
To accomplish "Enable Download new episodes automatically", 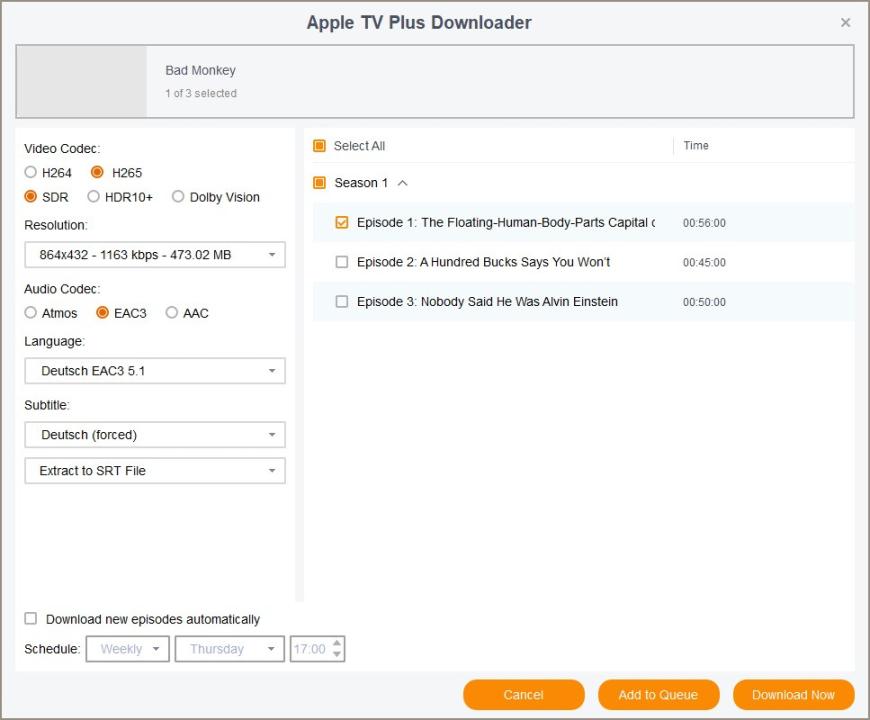I will [31, 619].
